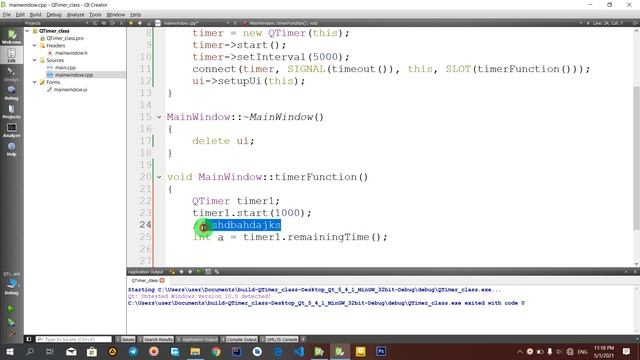Close the QTimer_class output tab
This screenshot has height=360, width=640.
tap(162, 280)
